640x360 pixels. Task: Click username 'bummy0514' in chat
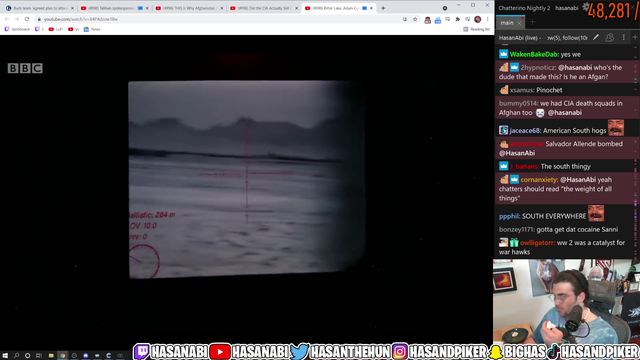pyautogui.click(x=518, y=104)
